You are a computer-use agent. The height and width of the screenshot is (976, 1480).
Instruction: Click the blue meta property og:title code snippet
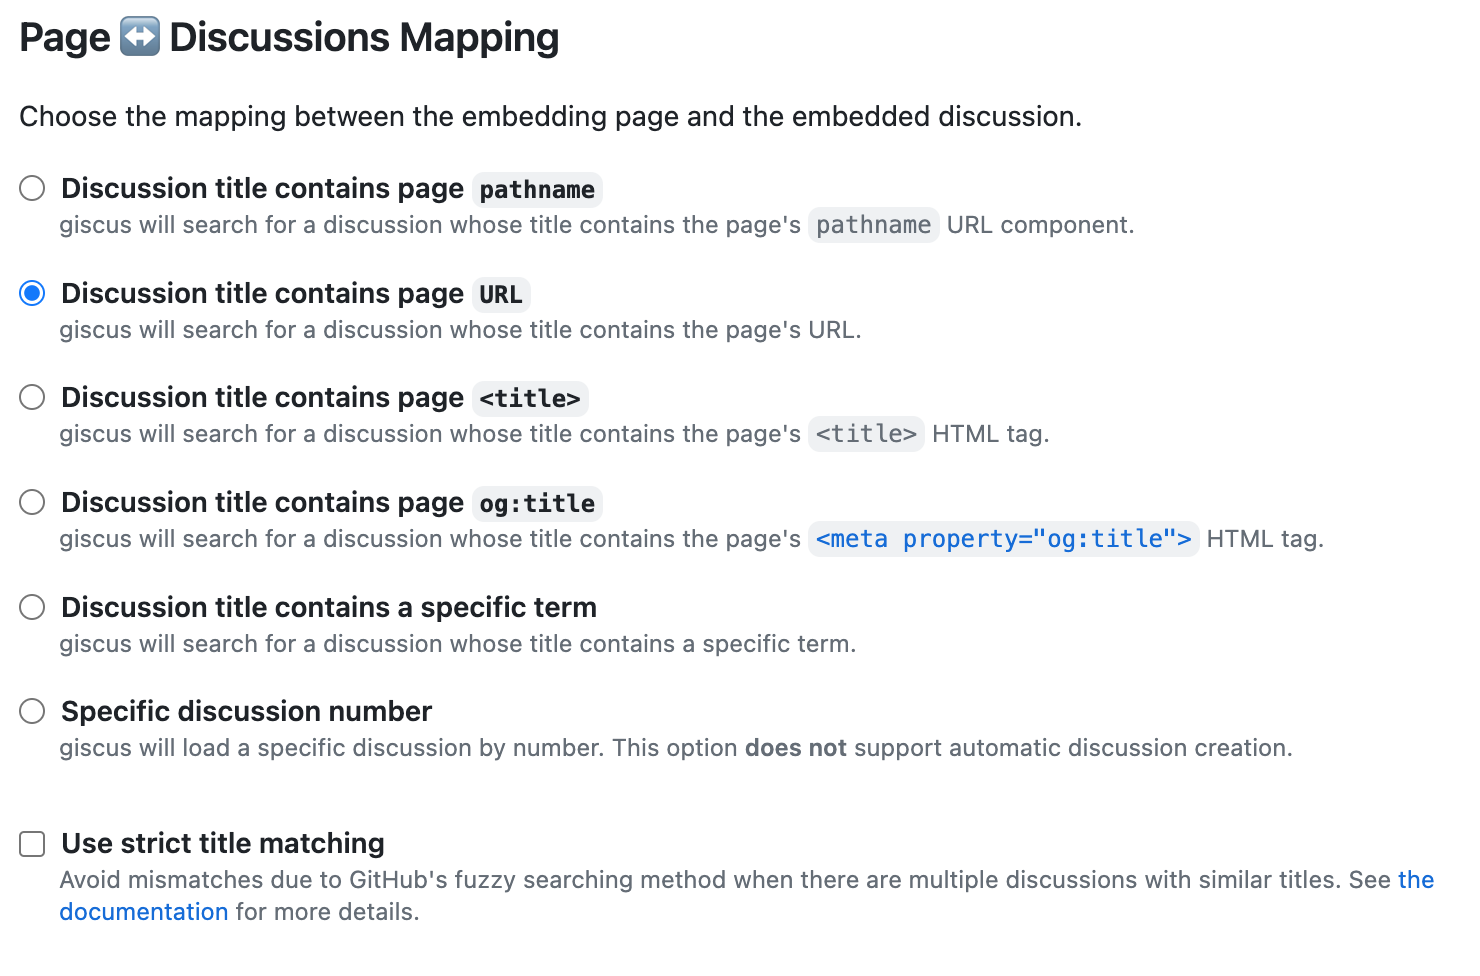tap(1003, 539)
